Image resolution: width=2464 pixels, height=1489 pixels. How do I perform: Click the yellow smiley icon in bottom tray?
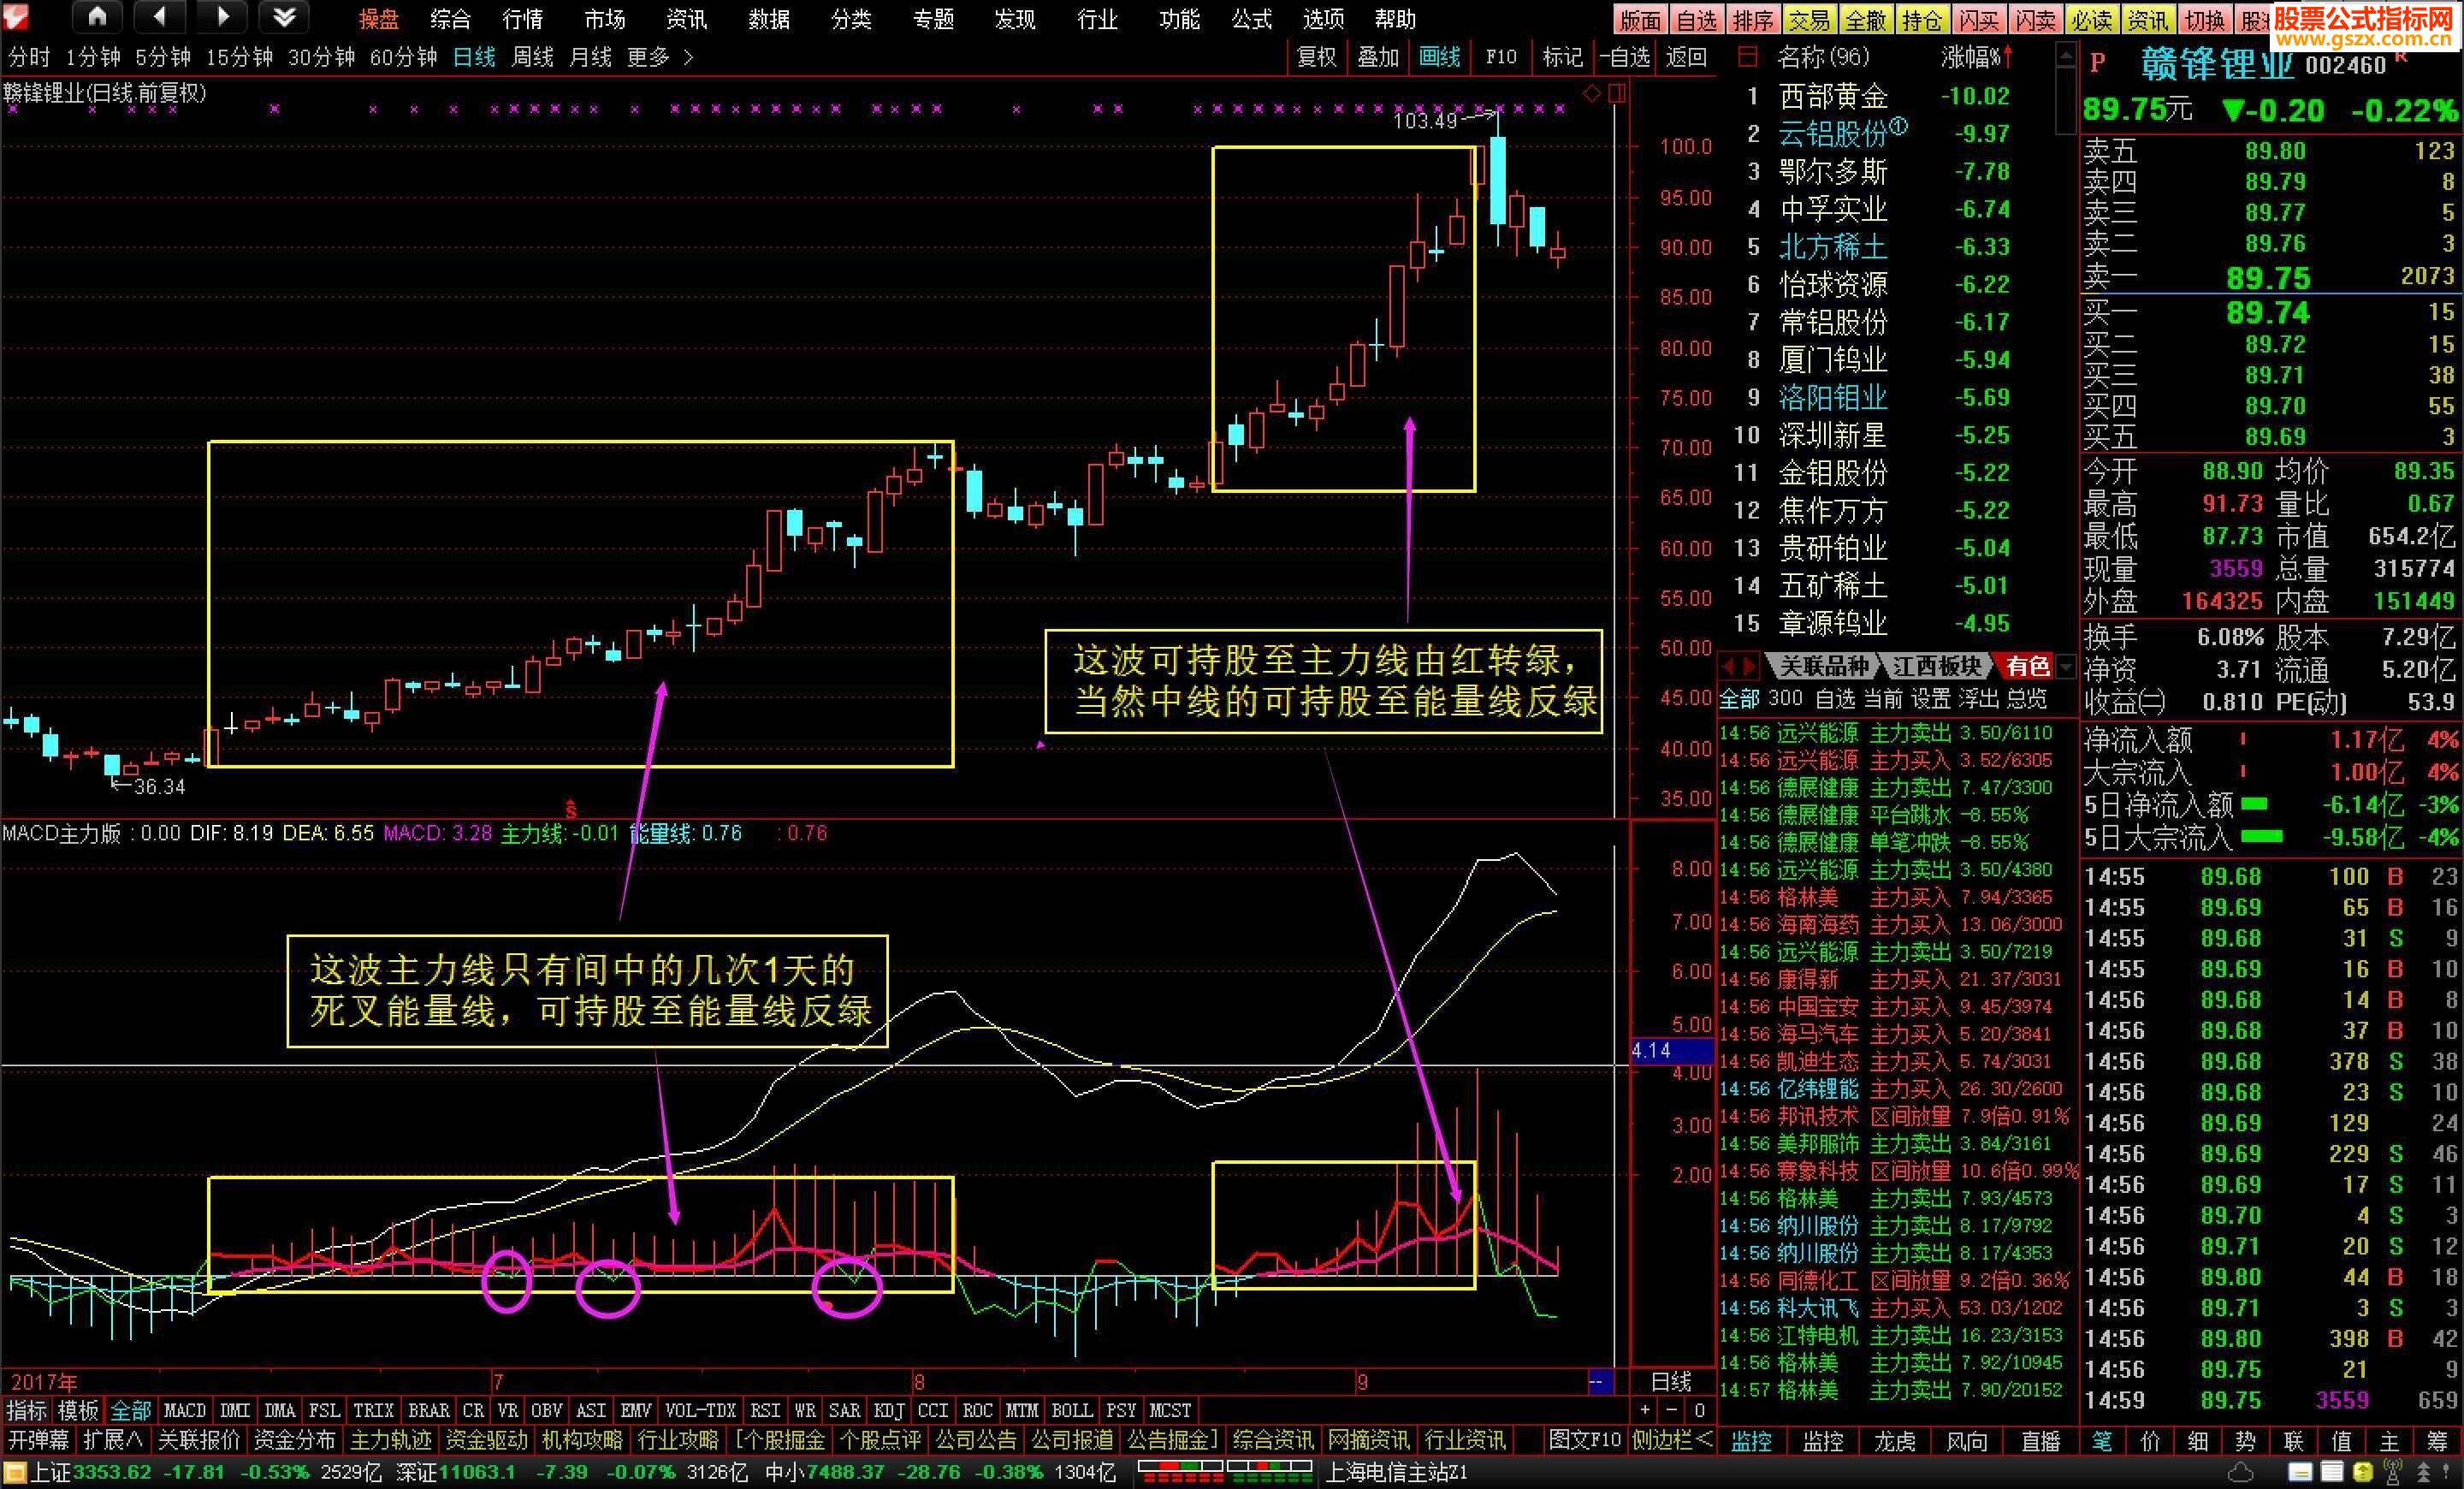(x=2363, y=1472)
